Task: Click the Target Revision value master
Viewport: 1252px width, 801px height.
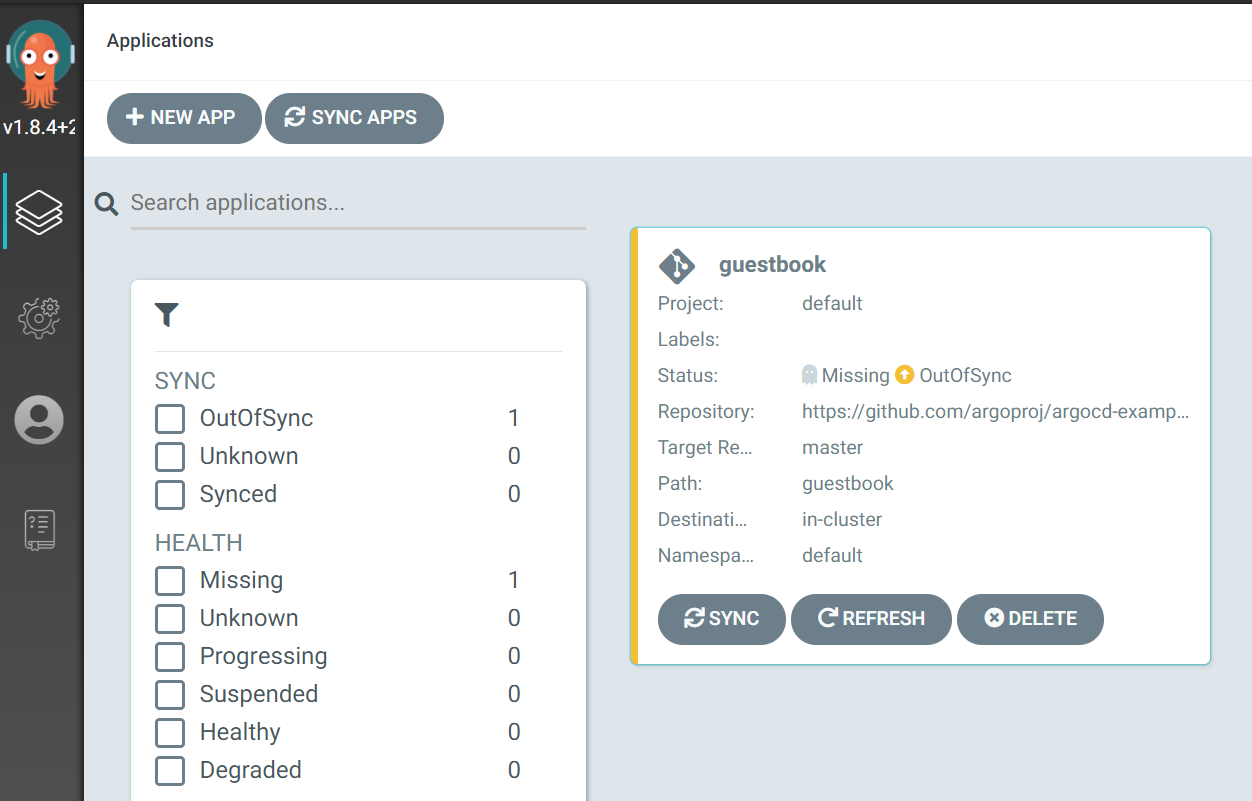Action: pyautogui.click(x=832, y=447)
